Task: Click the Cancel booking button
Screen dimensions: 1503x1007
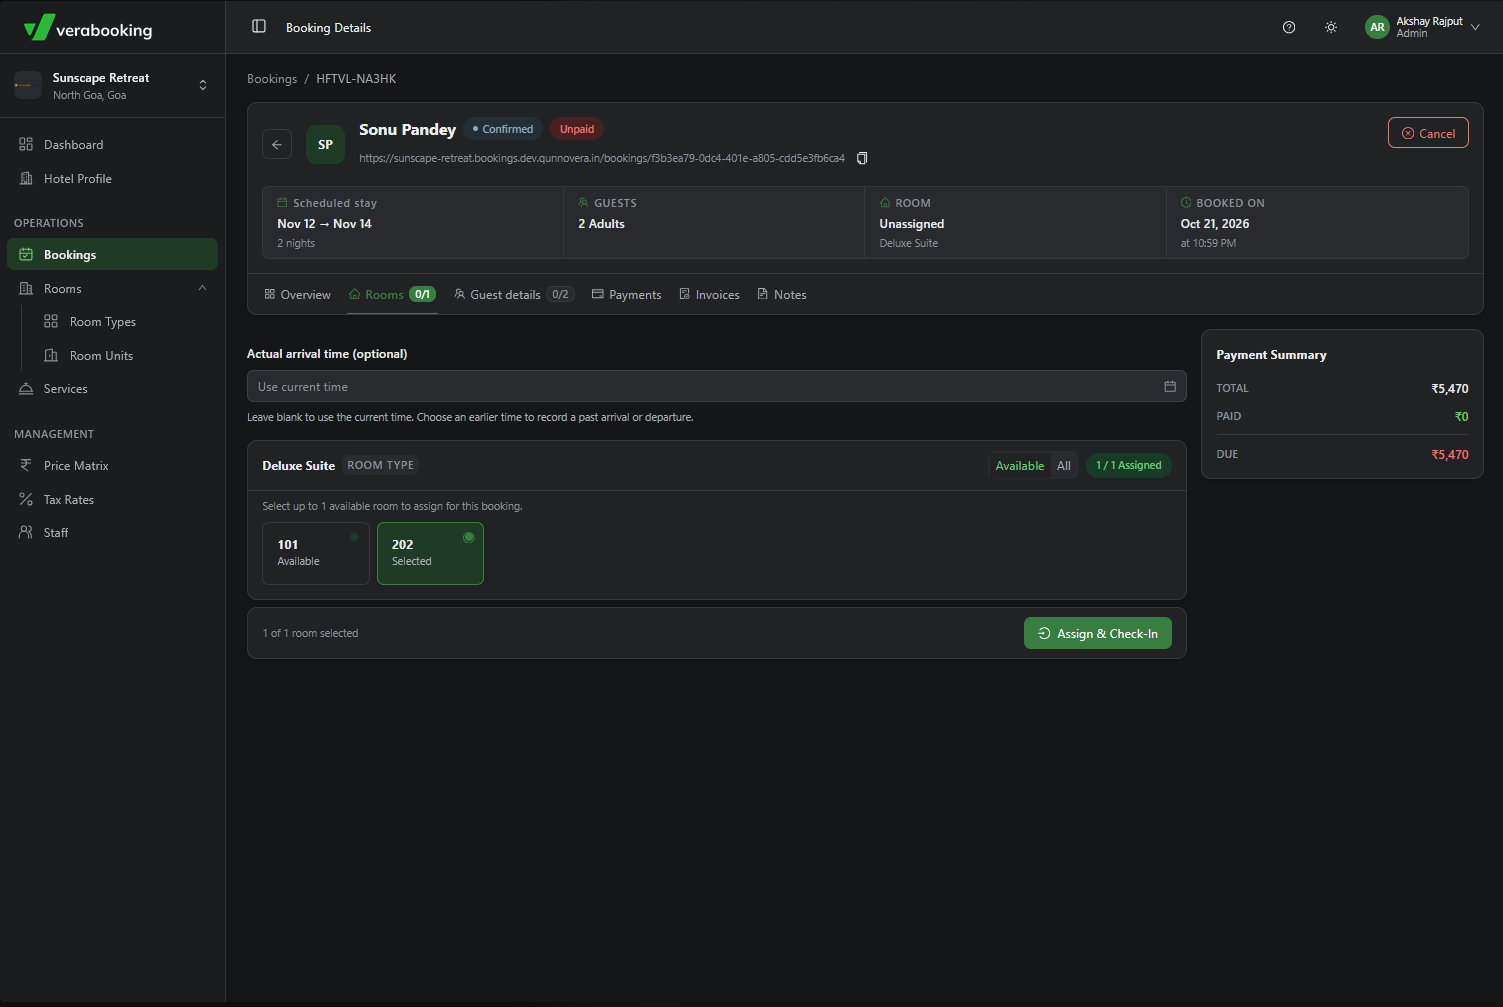Action: (x=1428, y=133)
